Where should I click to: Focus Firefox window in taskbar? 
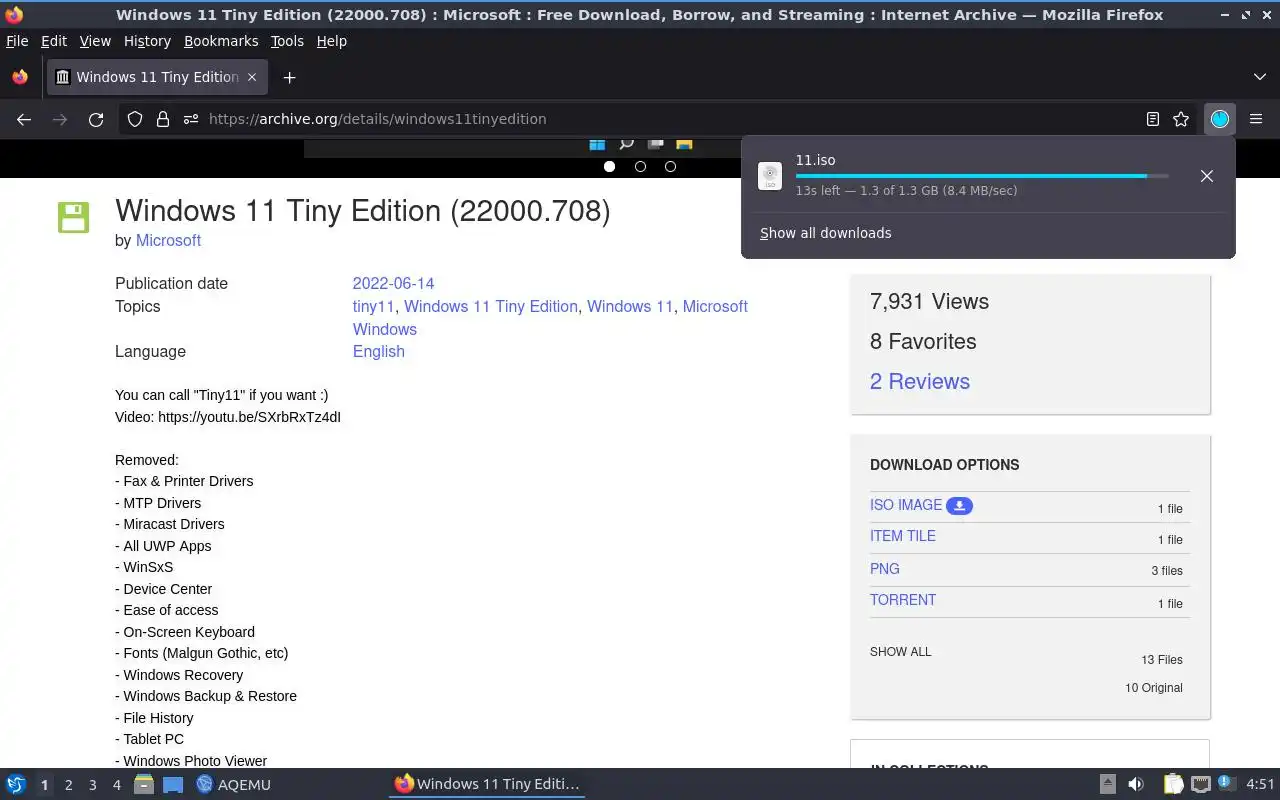tap(487, 784)
